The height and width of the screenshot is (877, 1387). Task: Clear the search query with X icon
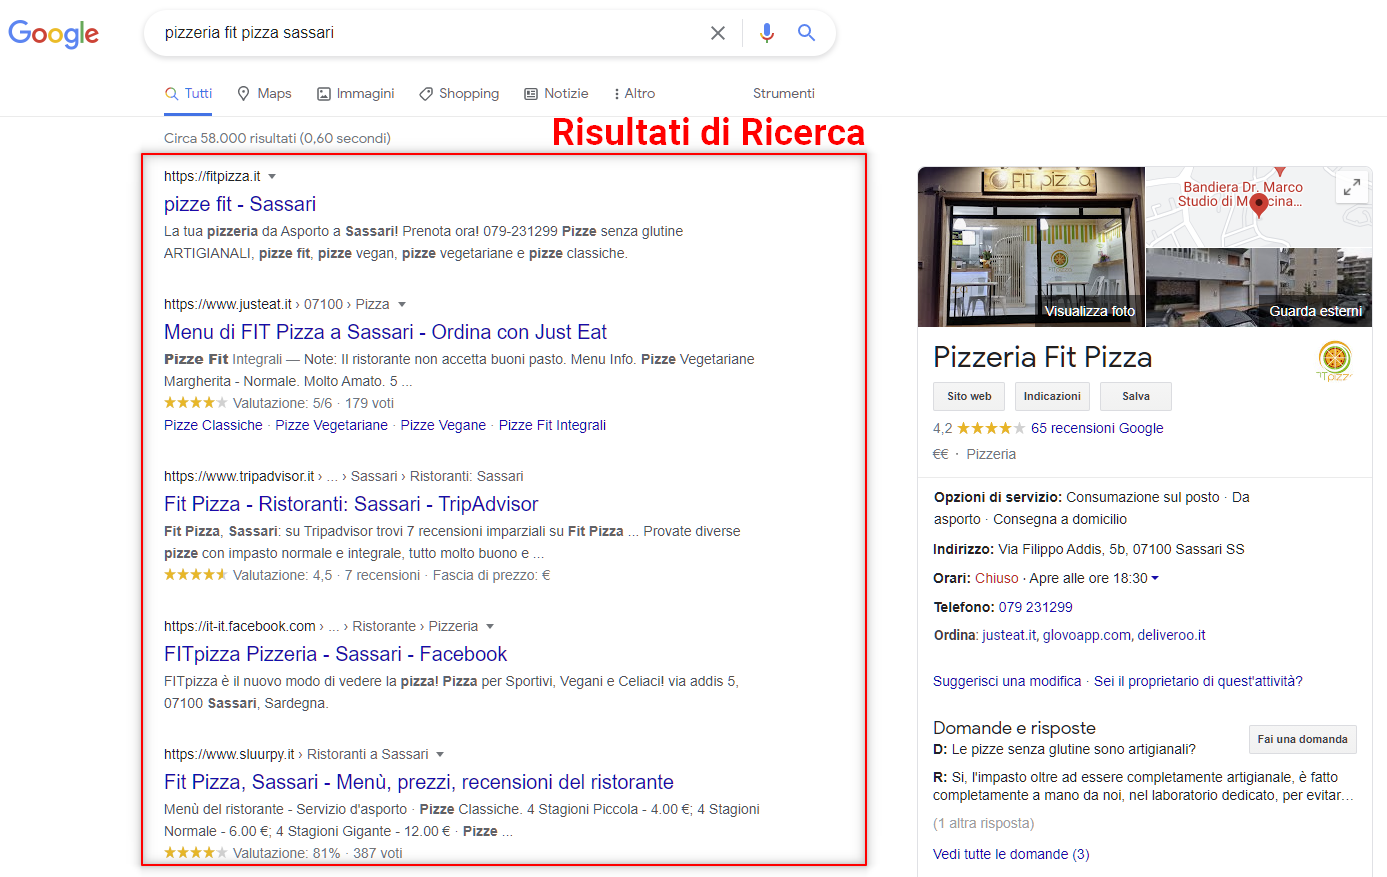(718, 33)
